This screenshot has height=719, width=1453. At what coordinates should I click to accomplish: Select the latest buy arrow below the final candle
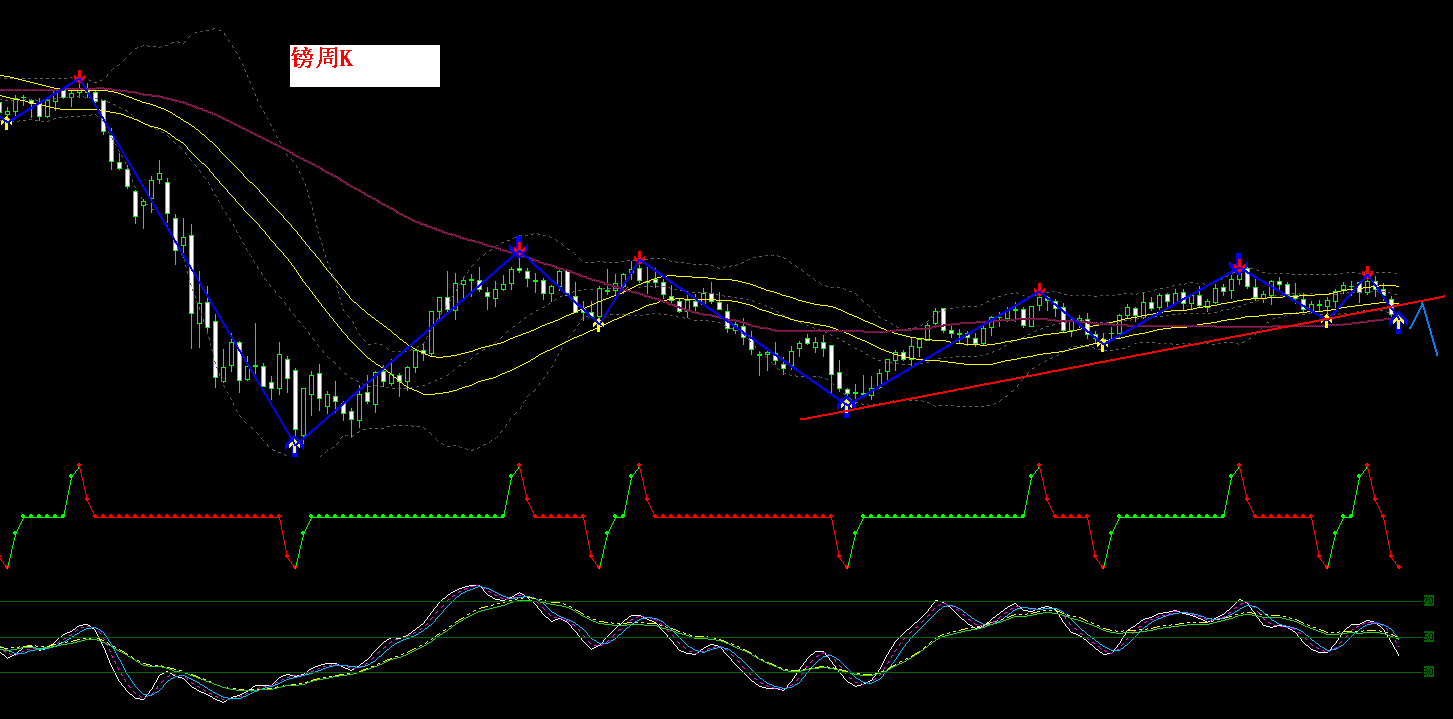[1398, 322]
